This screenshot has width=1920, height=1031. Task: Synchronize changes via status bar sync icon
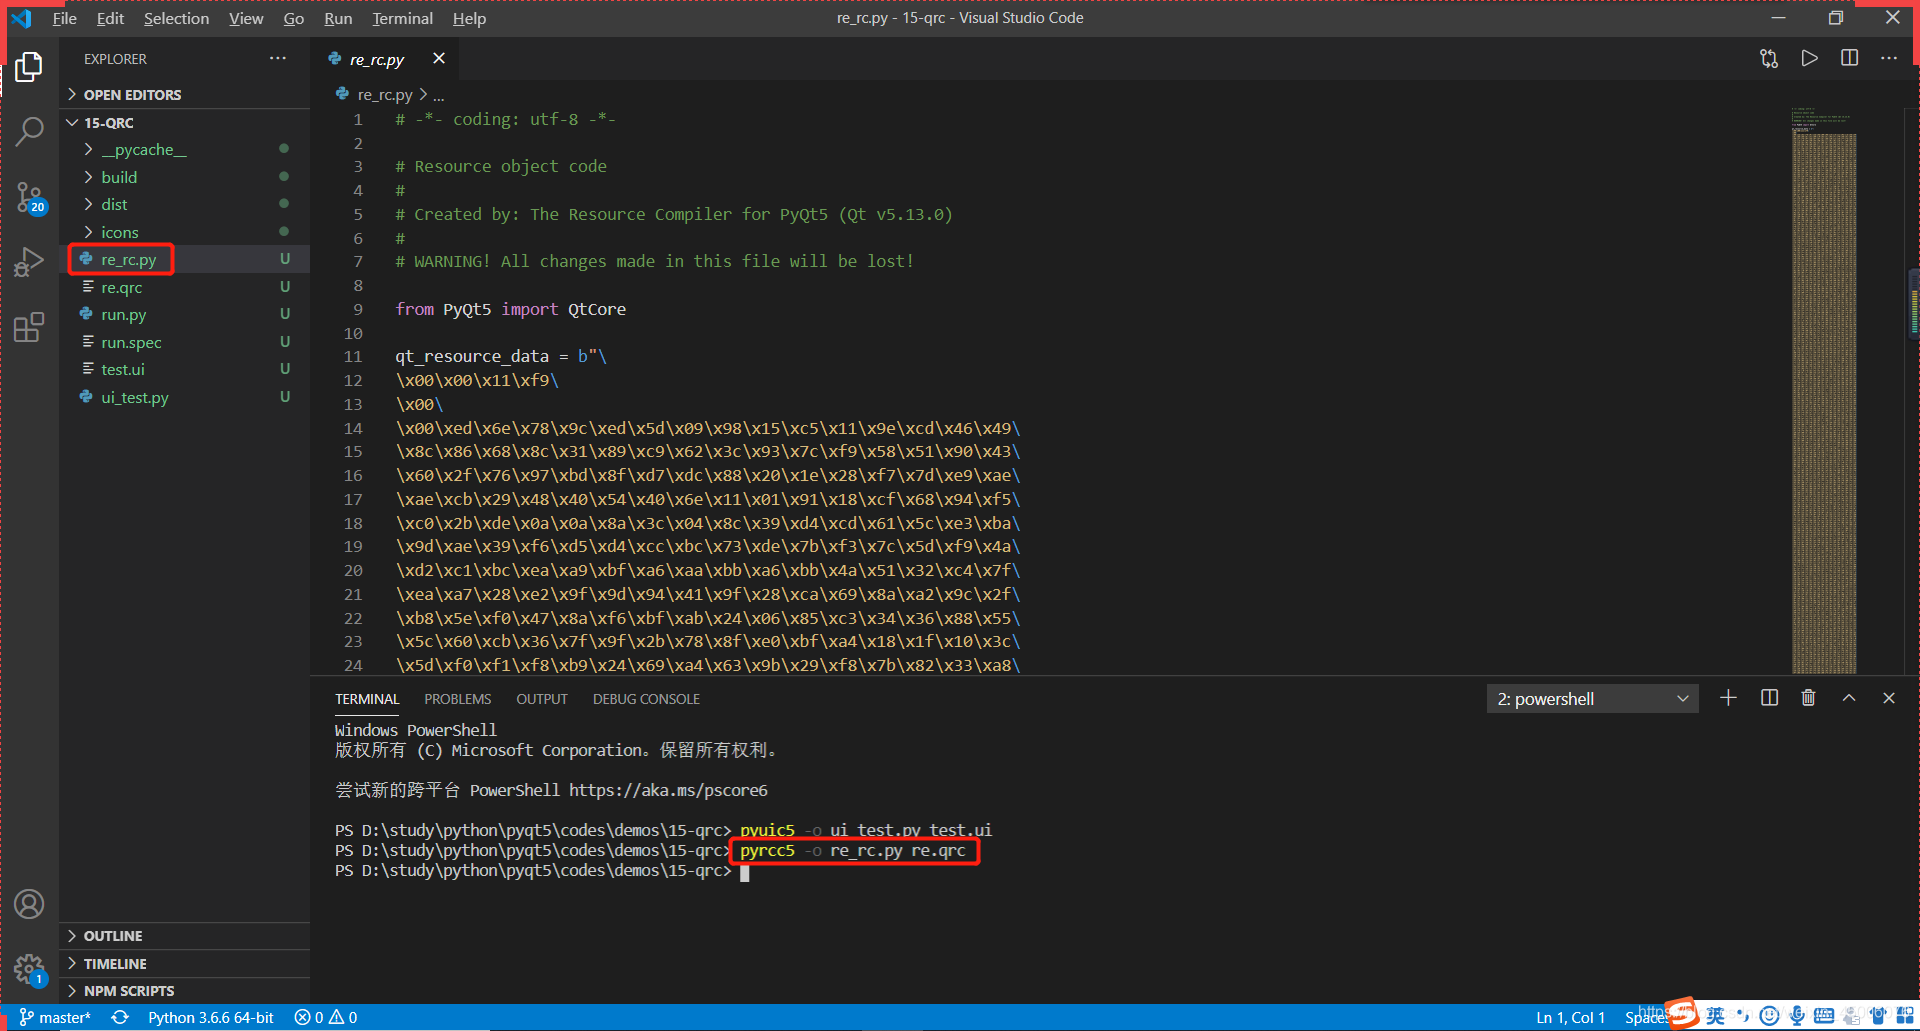click(120, 1018)
